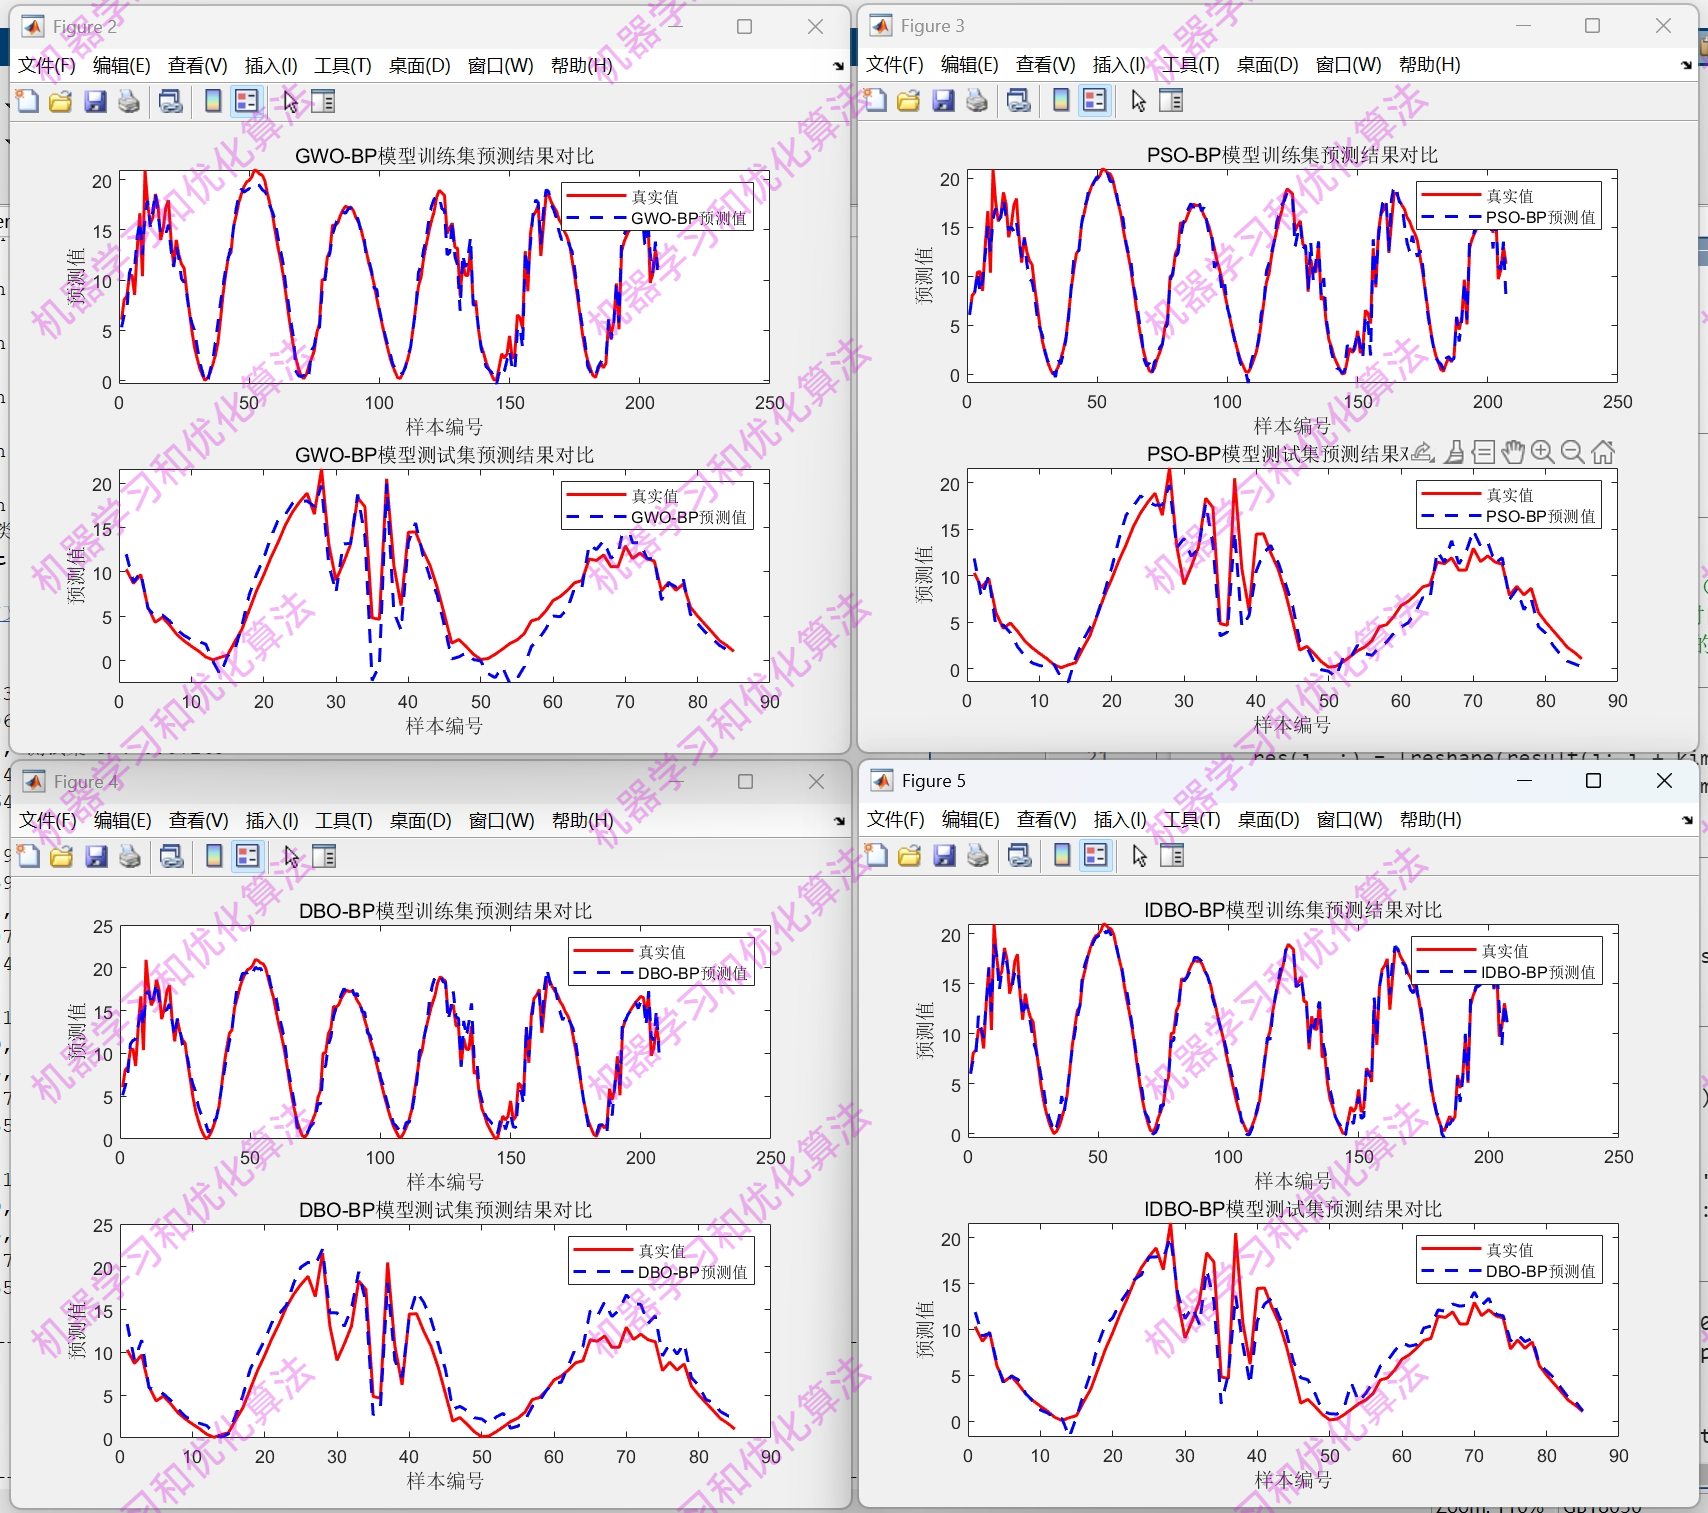Select Edit Plot arrow in Figure 4
Screen dimensions: 1708x1513
coord(291,856)
